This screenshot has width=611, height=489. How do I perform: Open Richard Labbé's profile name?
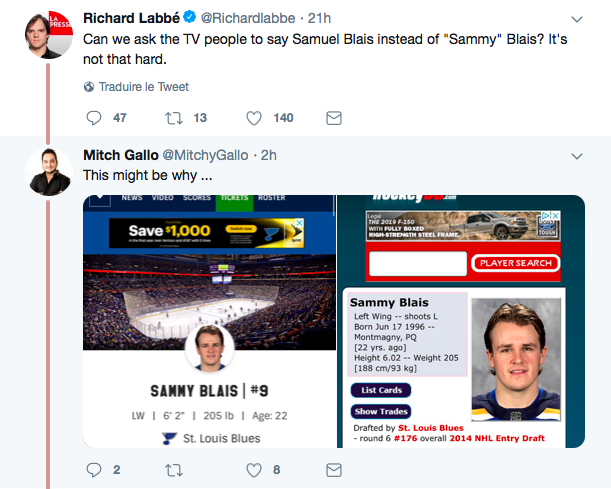[x=137, y=18]
